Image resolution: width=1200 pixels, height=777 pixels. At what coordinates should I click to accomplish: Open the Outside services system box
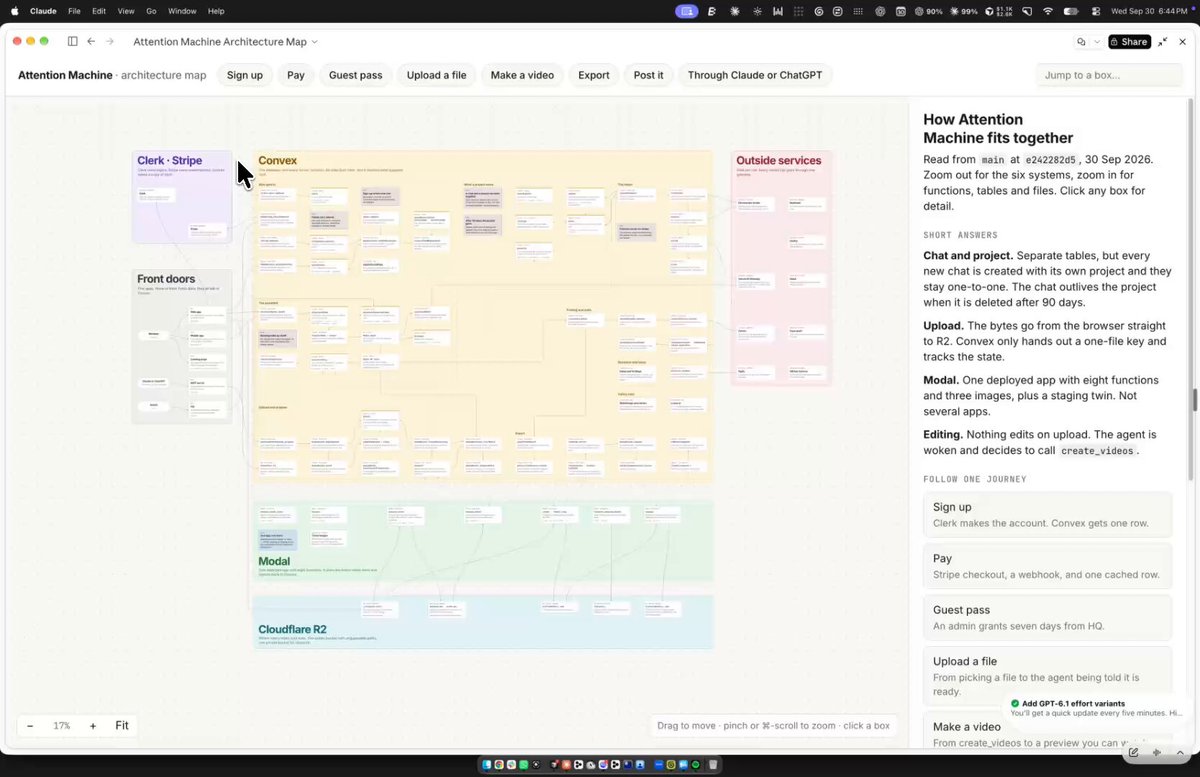point(781,268)
